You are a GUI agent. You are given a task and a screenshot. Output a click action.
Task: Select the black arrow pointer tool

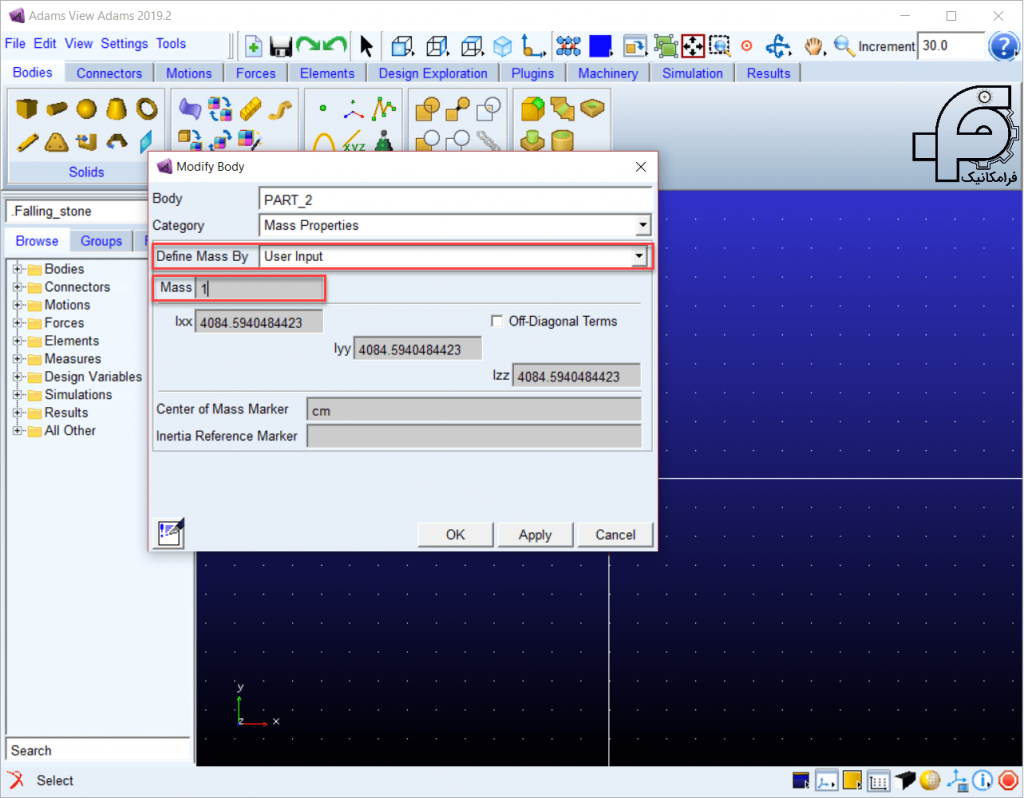(x=366, y=46)
